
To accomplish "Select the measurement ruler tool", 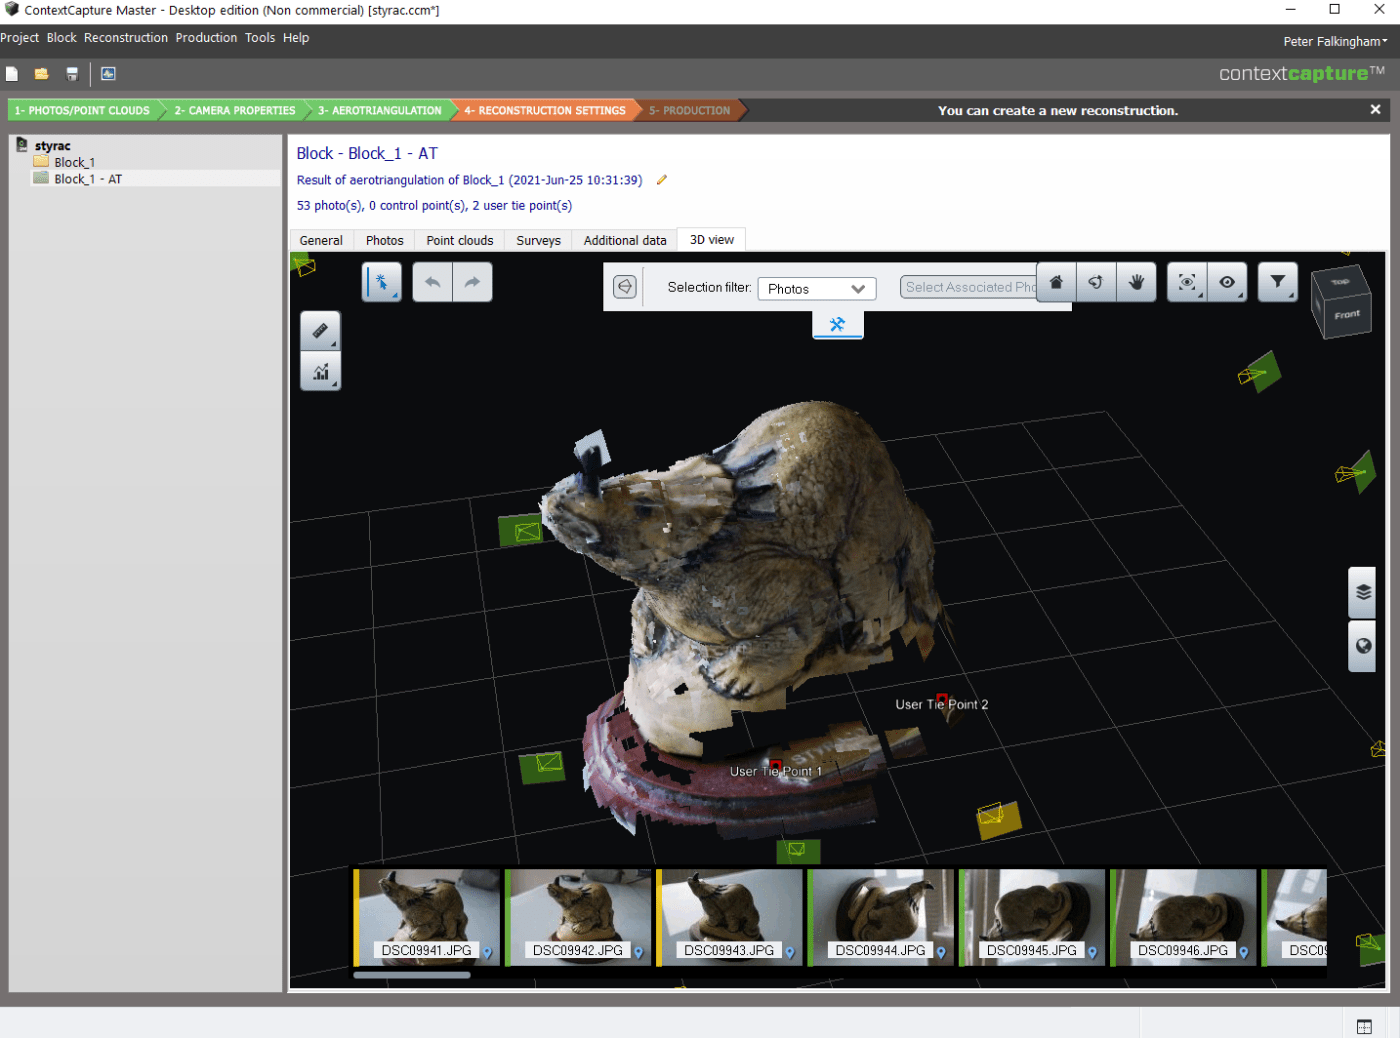I will 320,331.
